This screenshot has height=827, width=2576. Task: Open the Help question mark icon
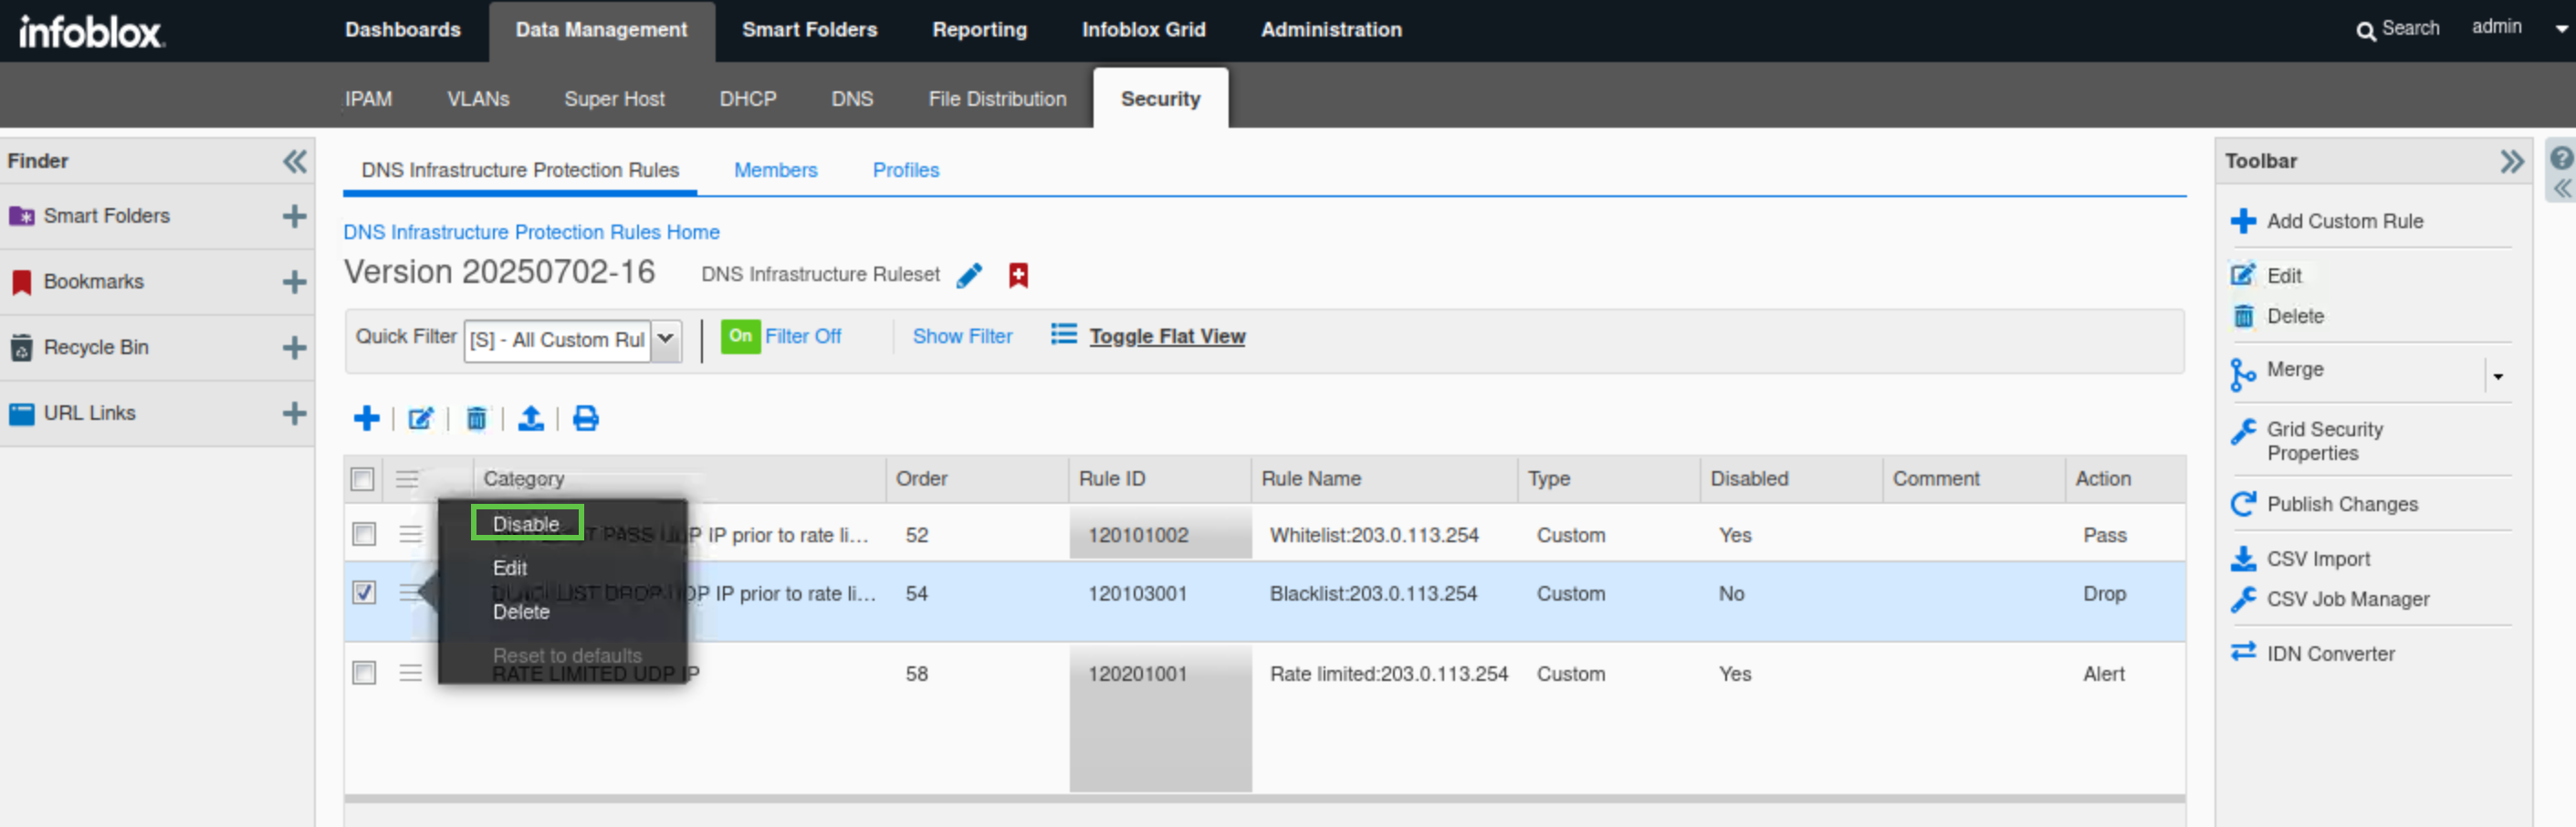tap(2561, 158)
